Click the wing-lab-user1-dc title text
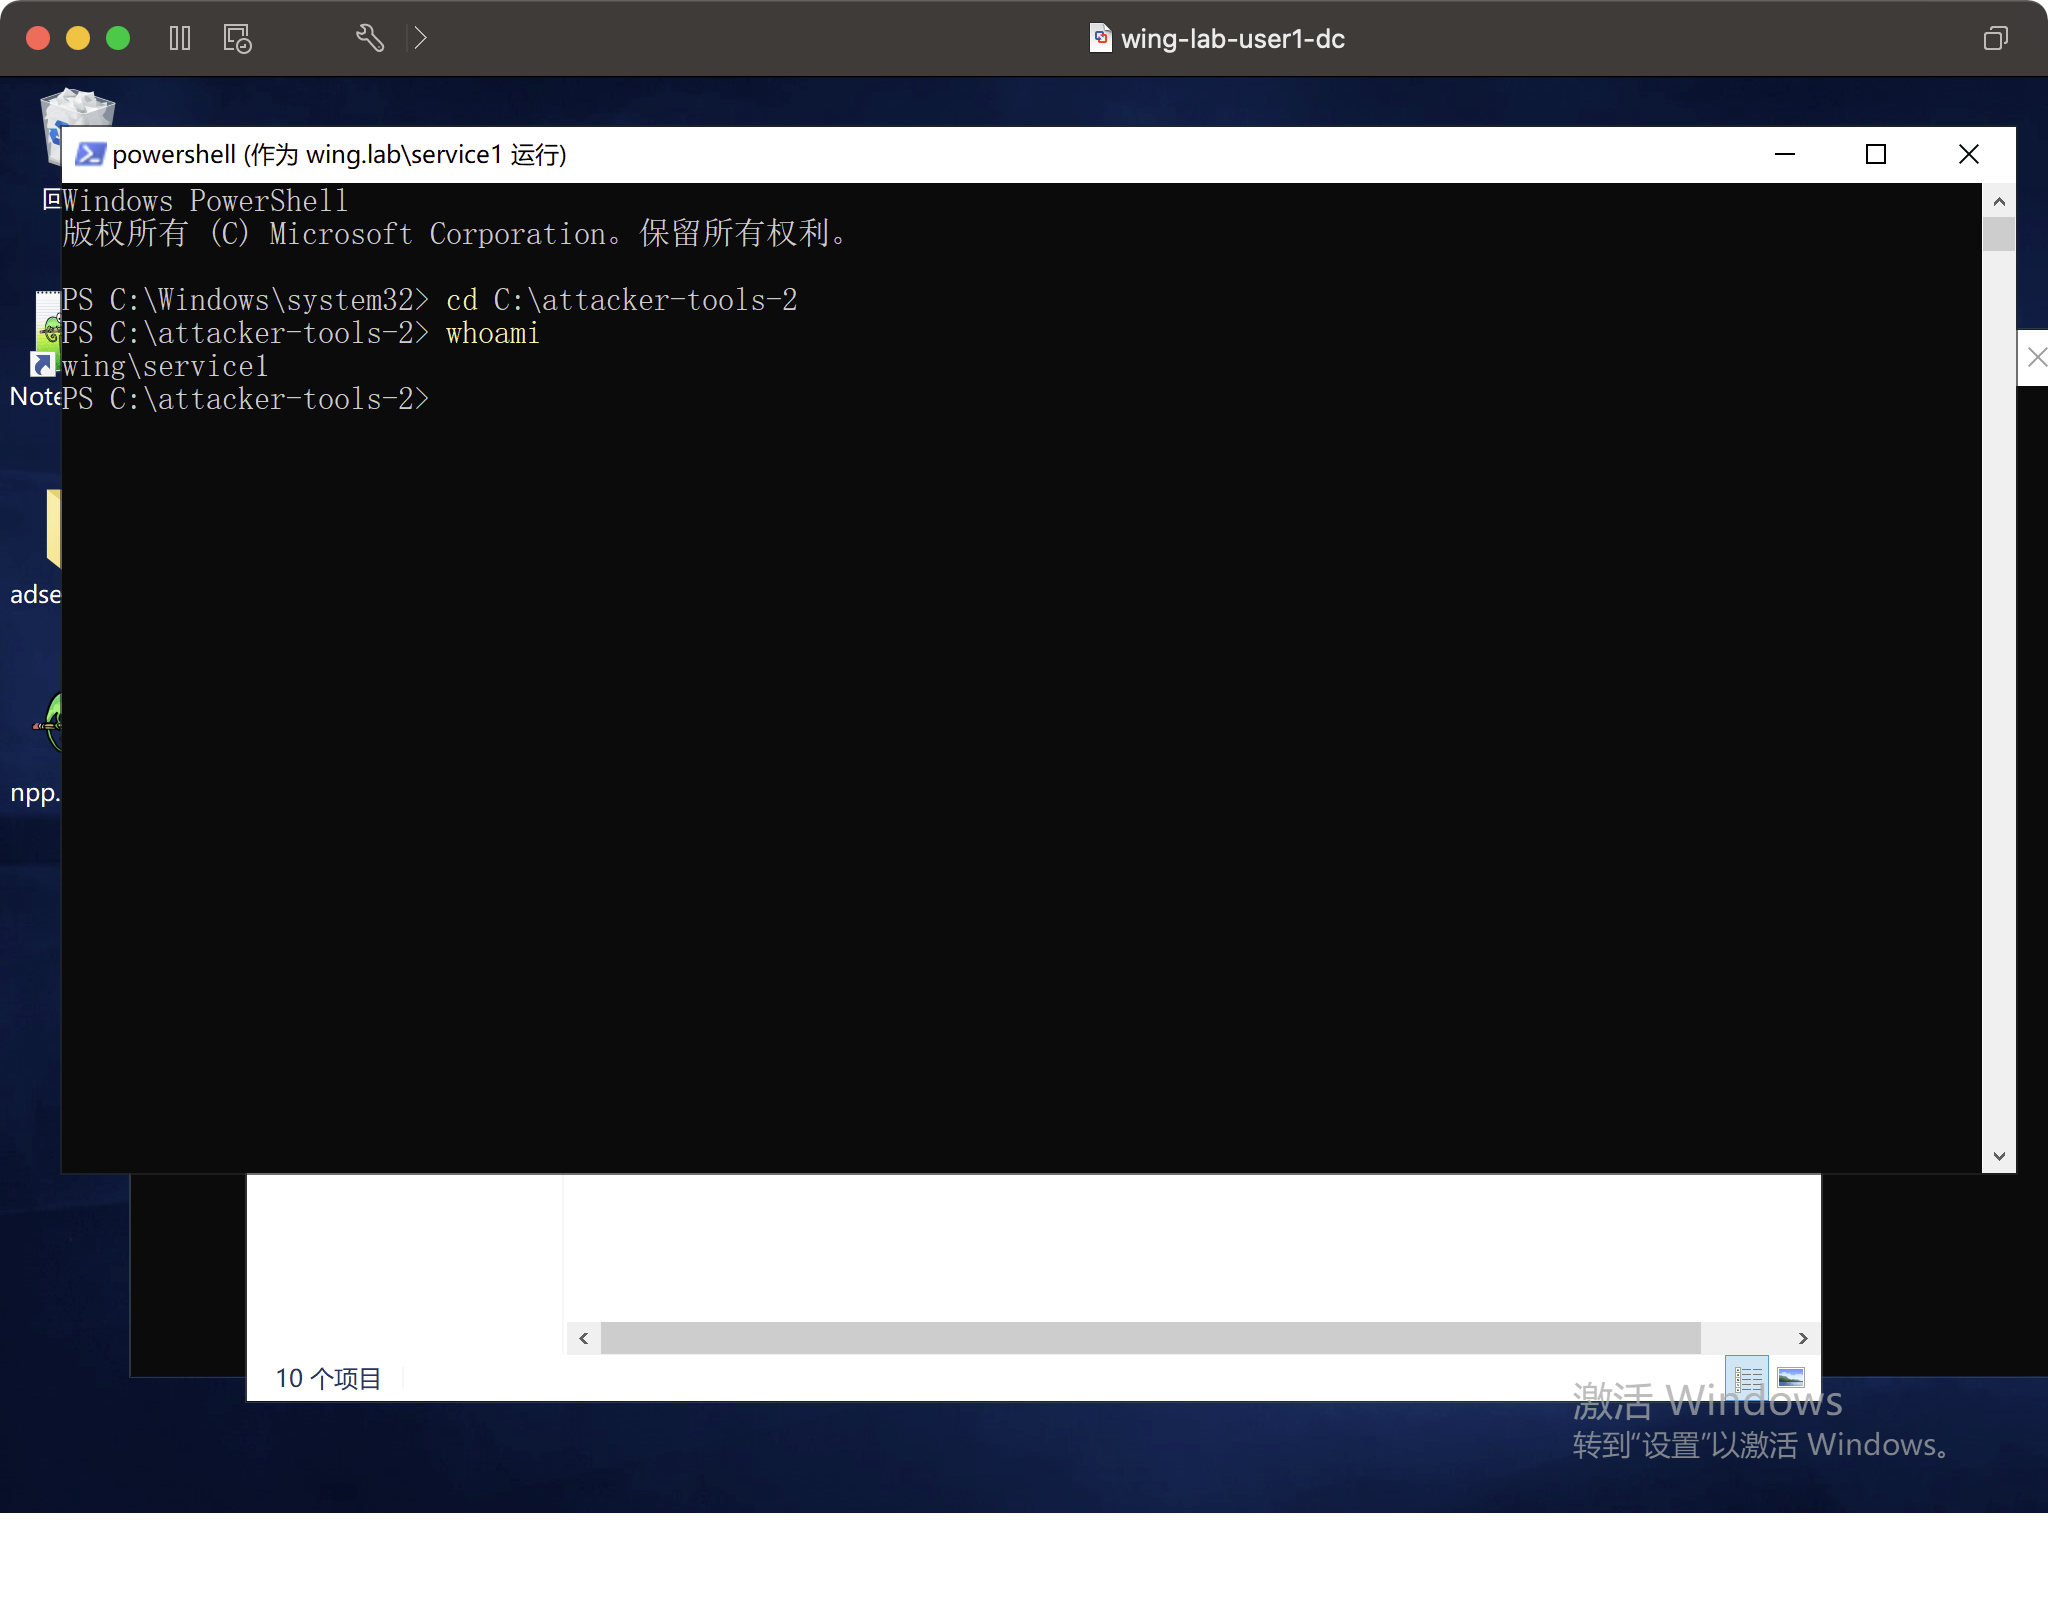The height and width of the screenshot is (1612, 2048). [1233, 38]
